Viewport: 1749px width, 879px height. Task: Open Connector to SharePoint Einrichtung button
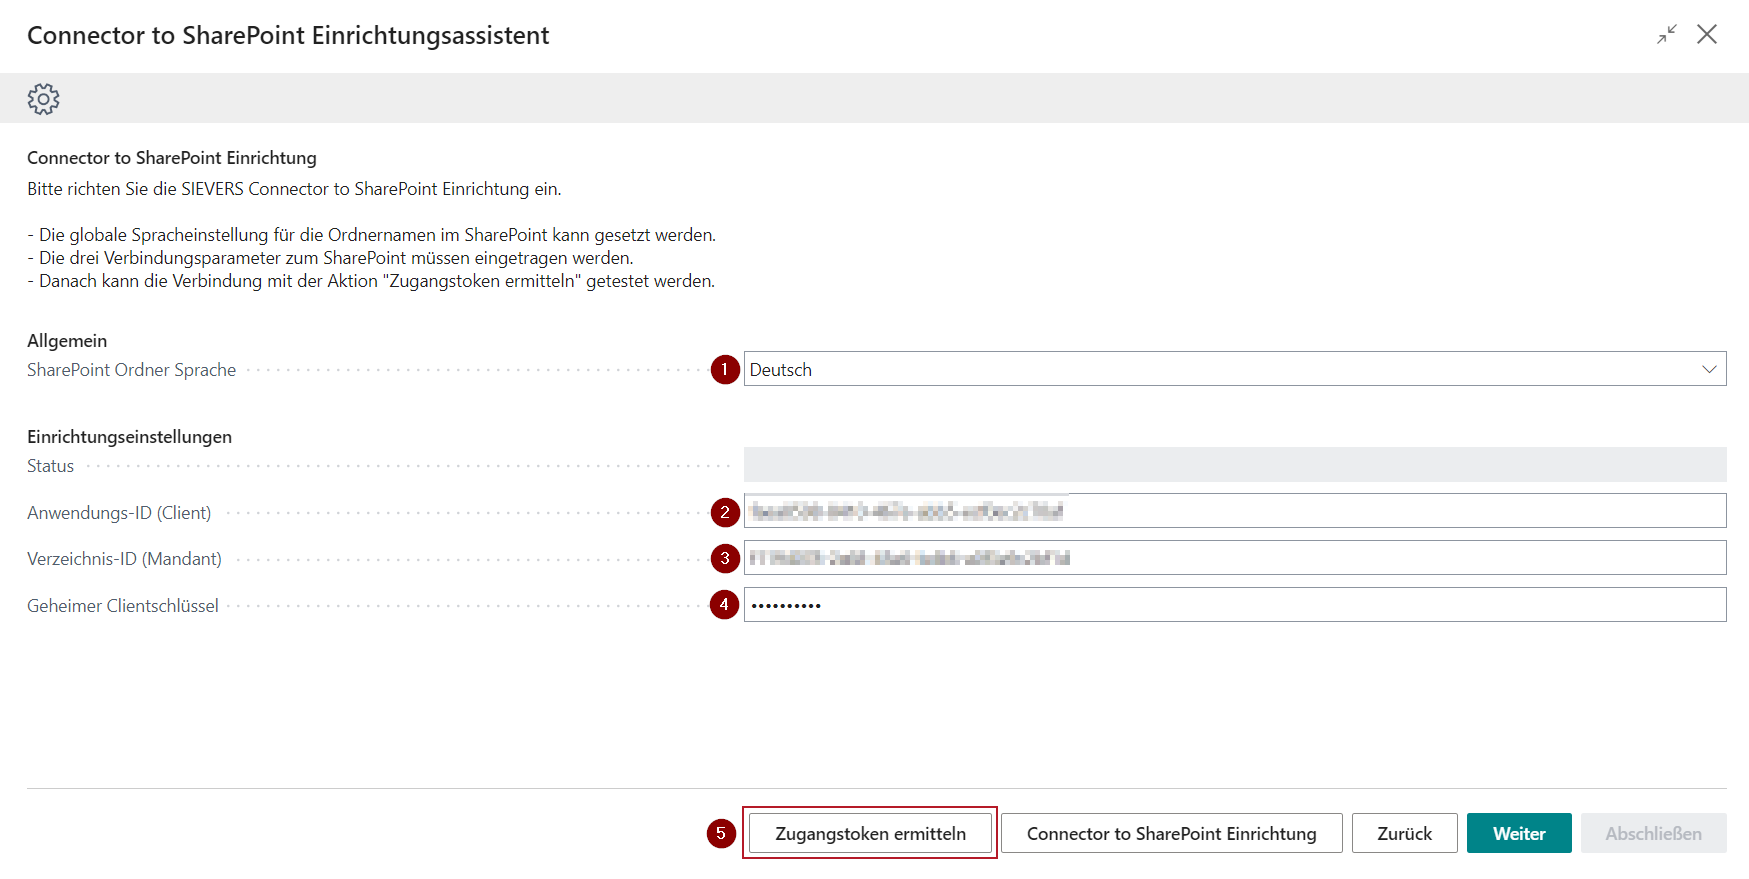click(x=1171, y=834)
